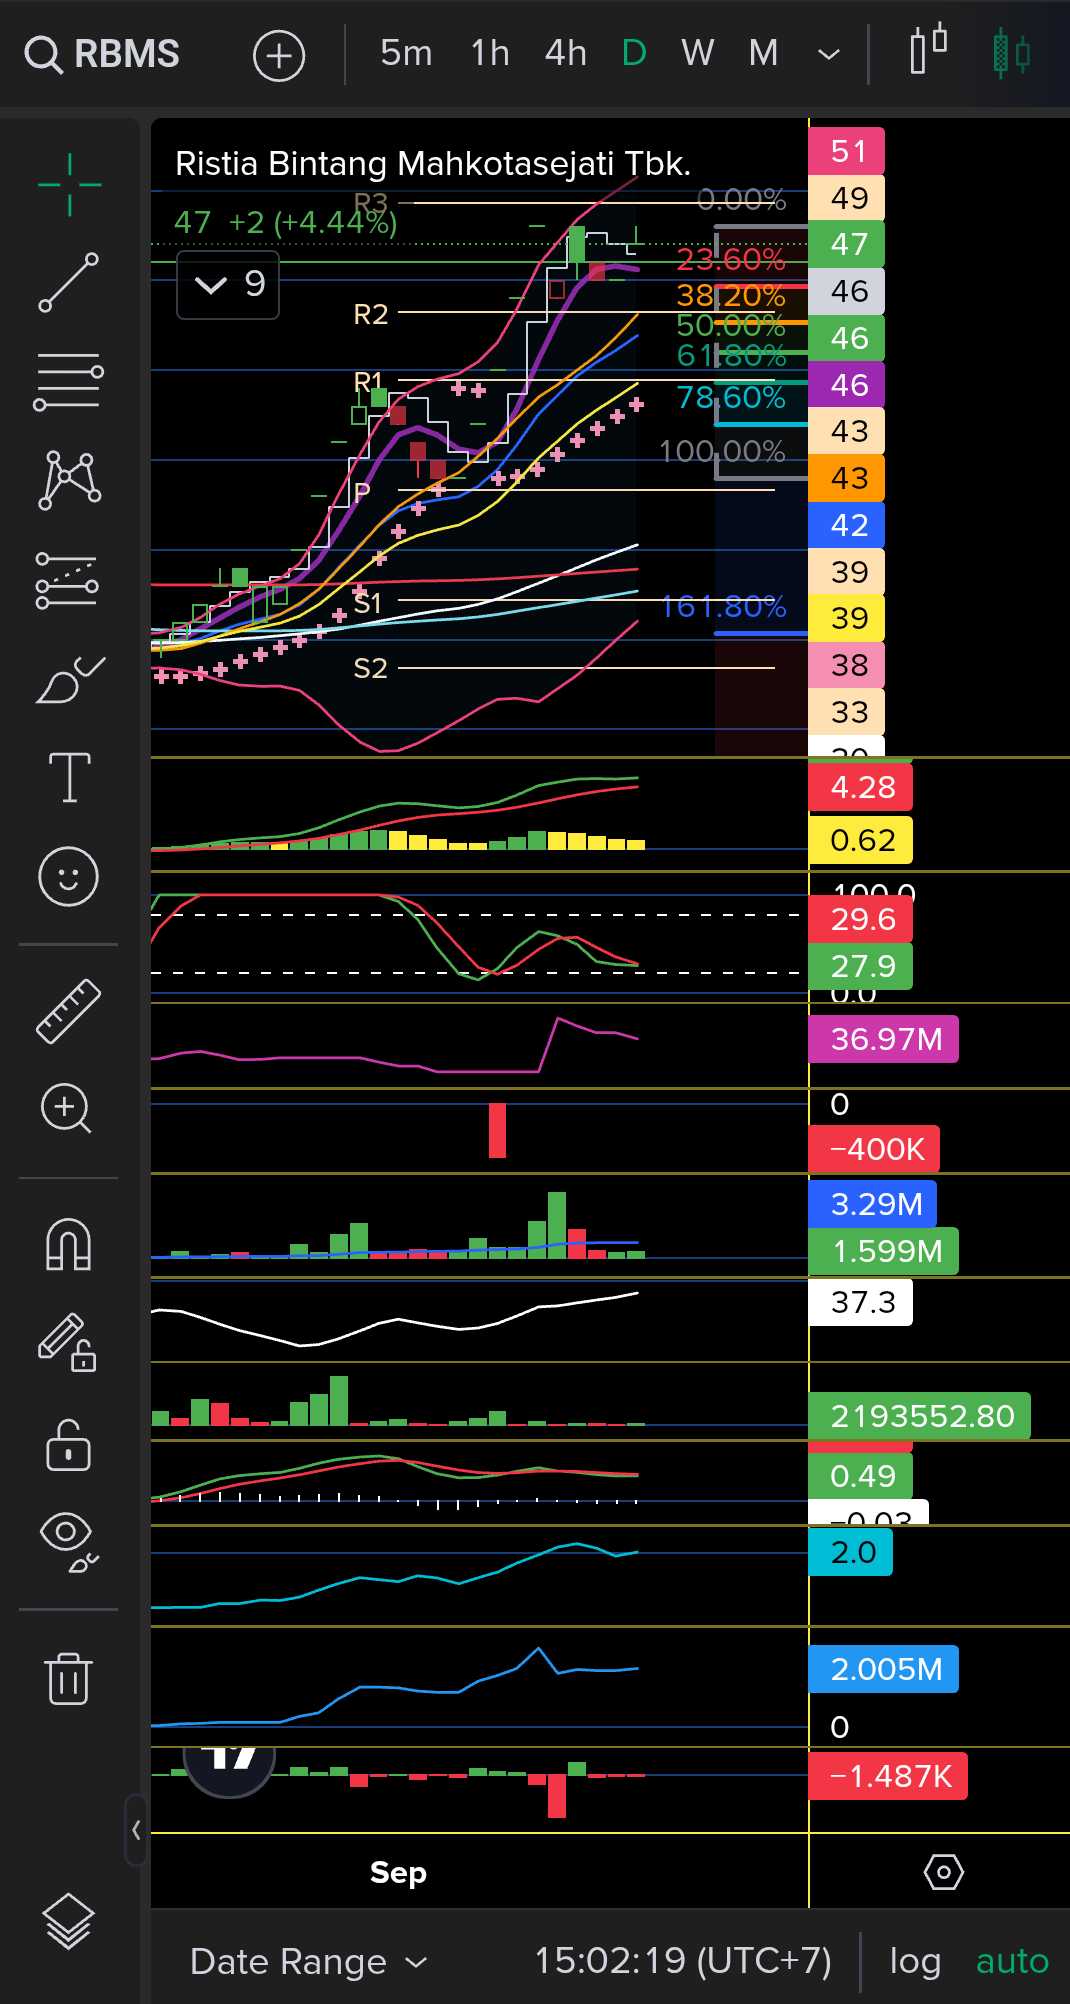Image resolution: width=1070 pixels, height=2004 pixels.
Task: Tap the cyan 2.0 value label
Action: tap(851, 1552)
